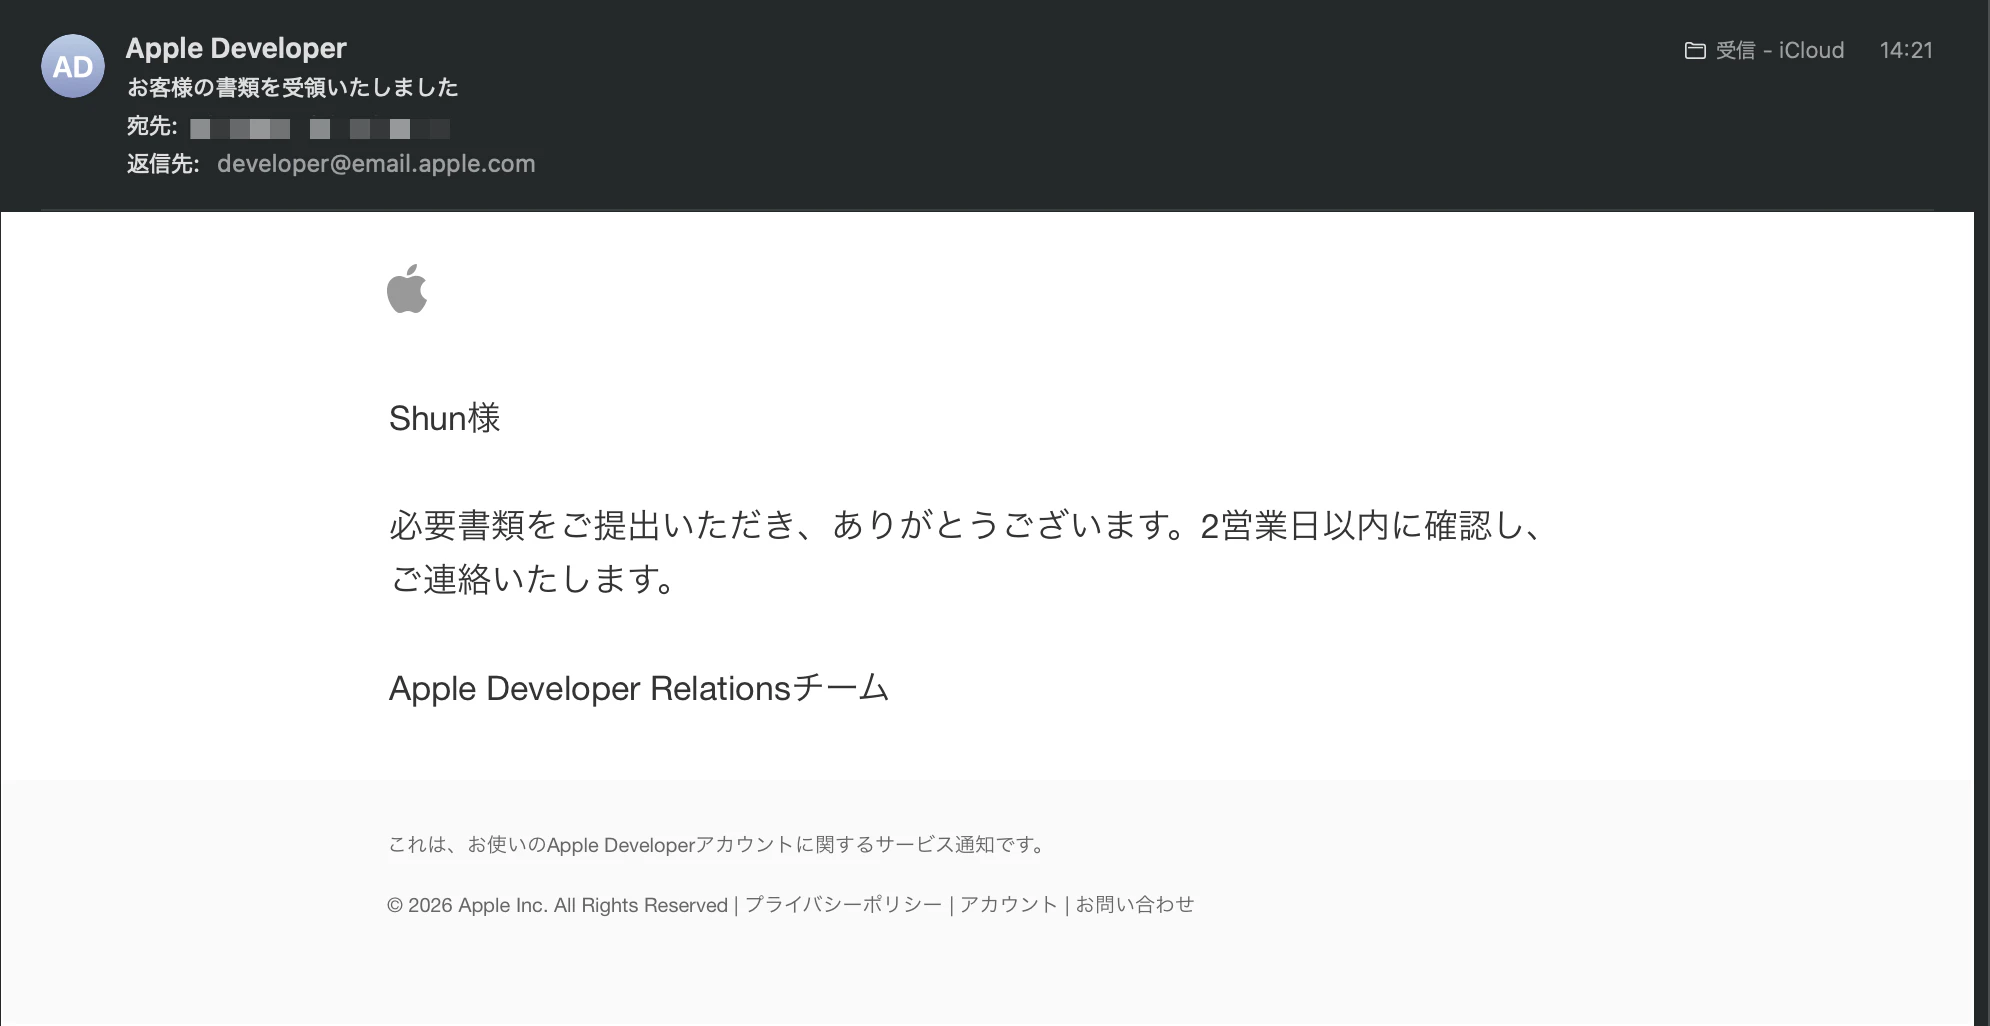The height and width of the screenshot is (1026, 1990).
Task: Click the 宛先: label
Action: 152,127
